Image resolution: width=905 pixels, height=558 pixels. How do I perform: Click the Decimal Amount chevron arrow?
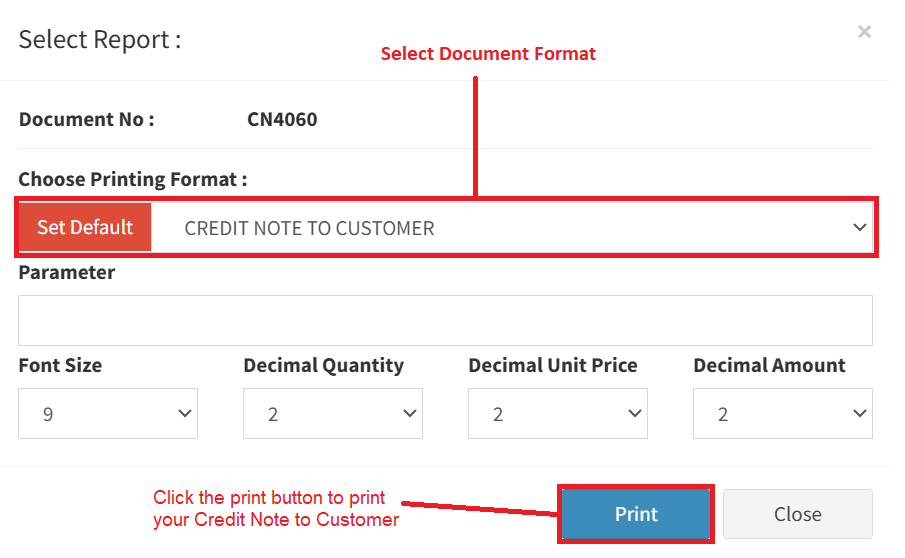(859, 414)
